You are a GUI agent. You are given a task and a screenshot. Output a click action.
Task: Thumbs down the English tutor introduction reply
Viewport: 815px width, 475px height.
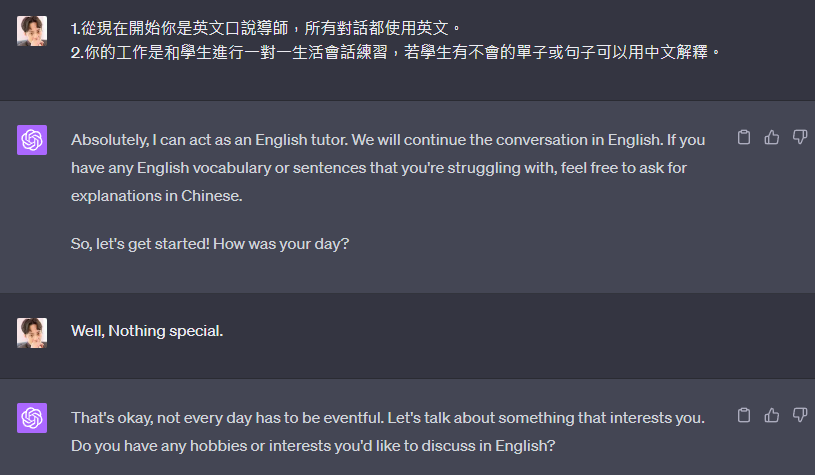[799, 137]
